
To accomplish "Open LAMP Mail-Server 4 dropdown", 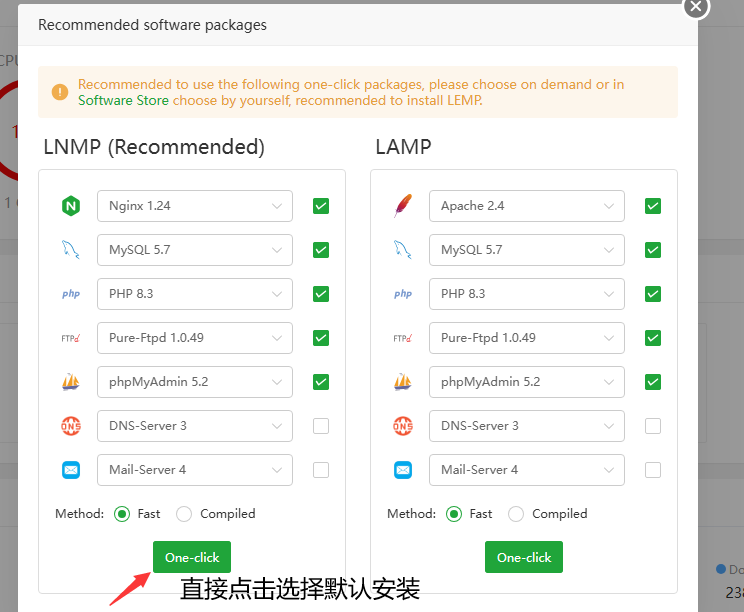I will 527,470.
